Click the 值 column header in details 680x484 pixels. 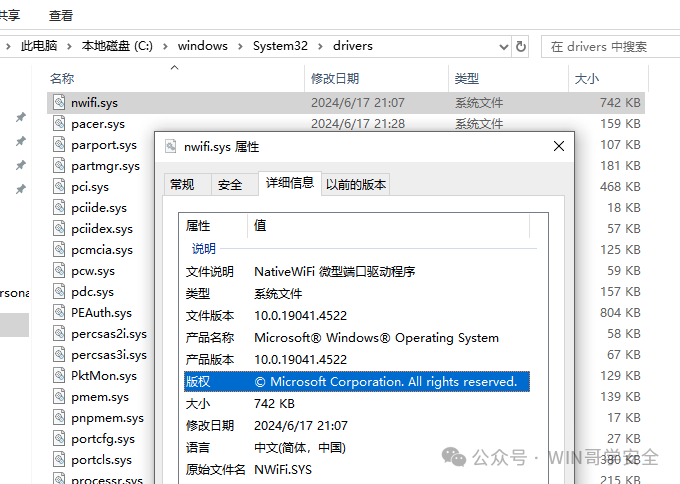389,226
